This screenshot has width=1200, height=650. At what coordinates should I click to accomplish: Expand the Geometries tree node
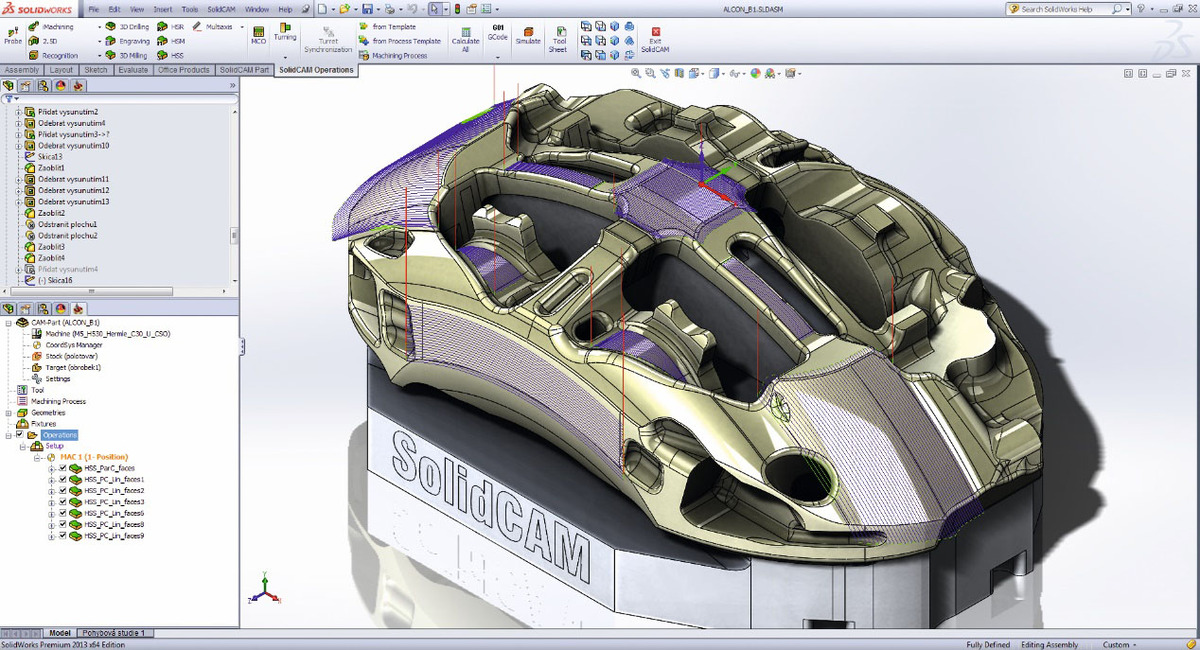(8, 412)
